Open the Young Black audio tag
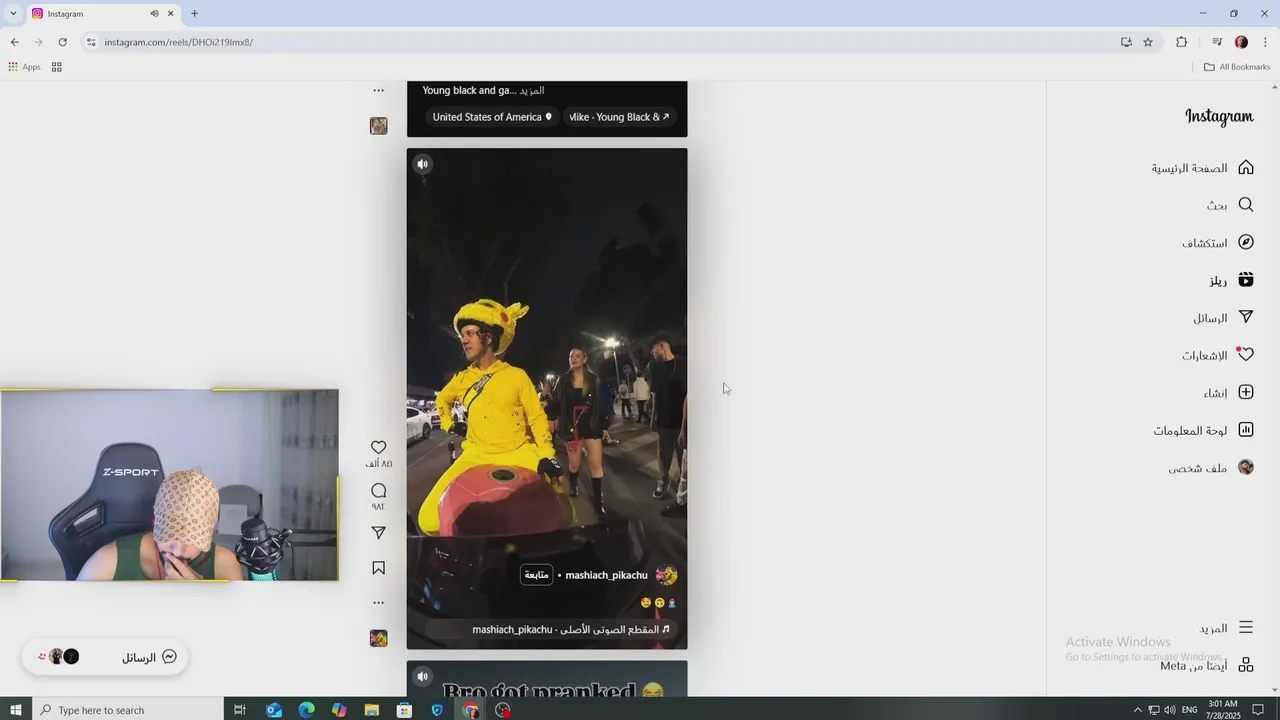This screenshot has width=1280, height=720. pyautogui.click(x=620, y=117)
